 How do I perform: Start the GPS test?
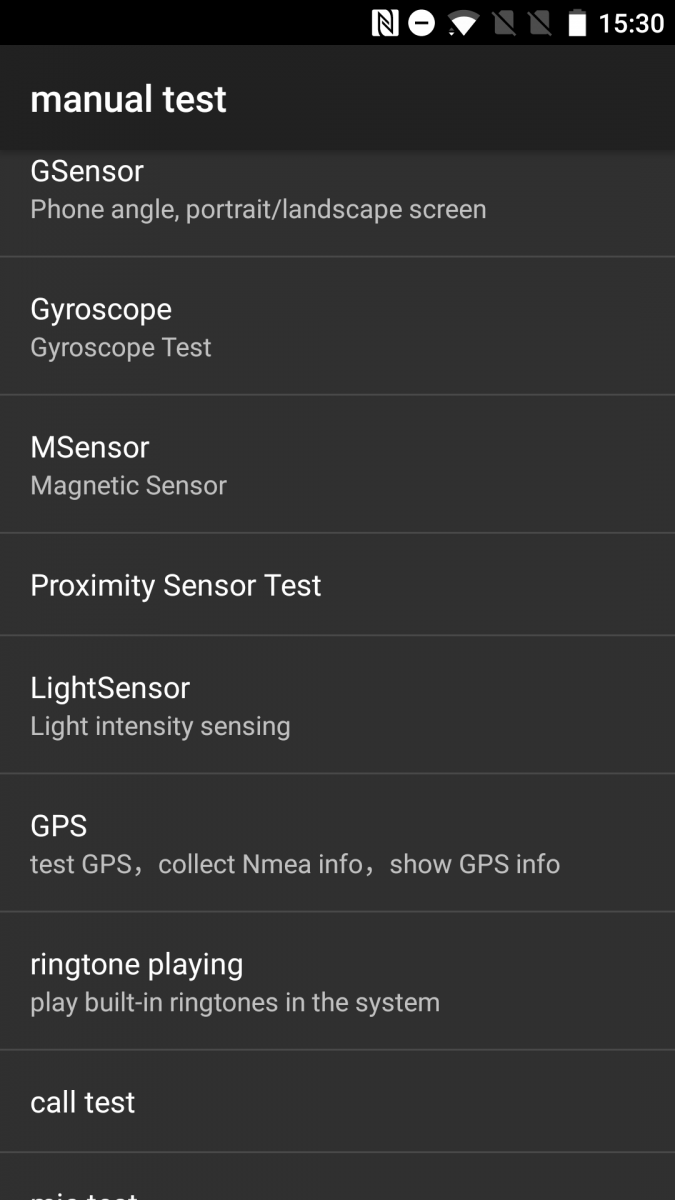pyautogui.click(x=337, y=843)
